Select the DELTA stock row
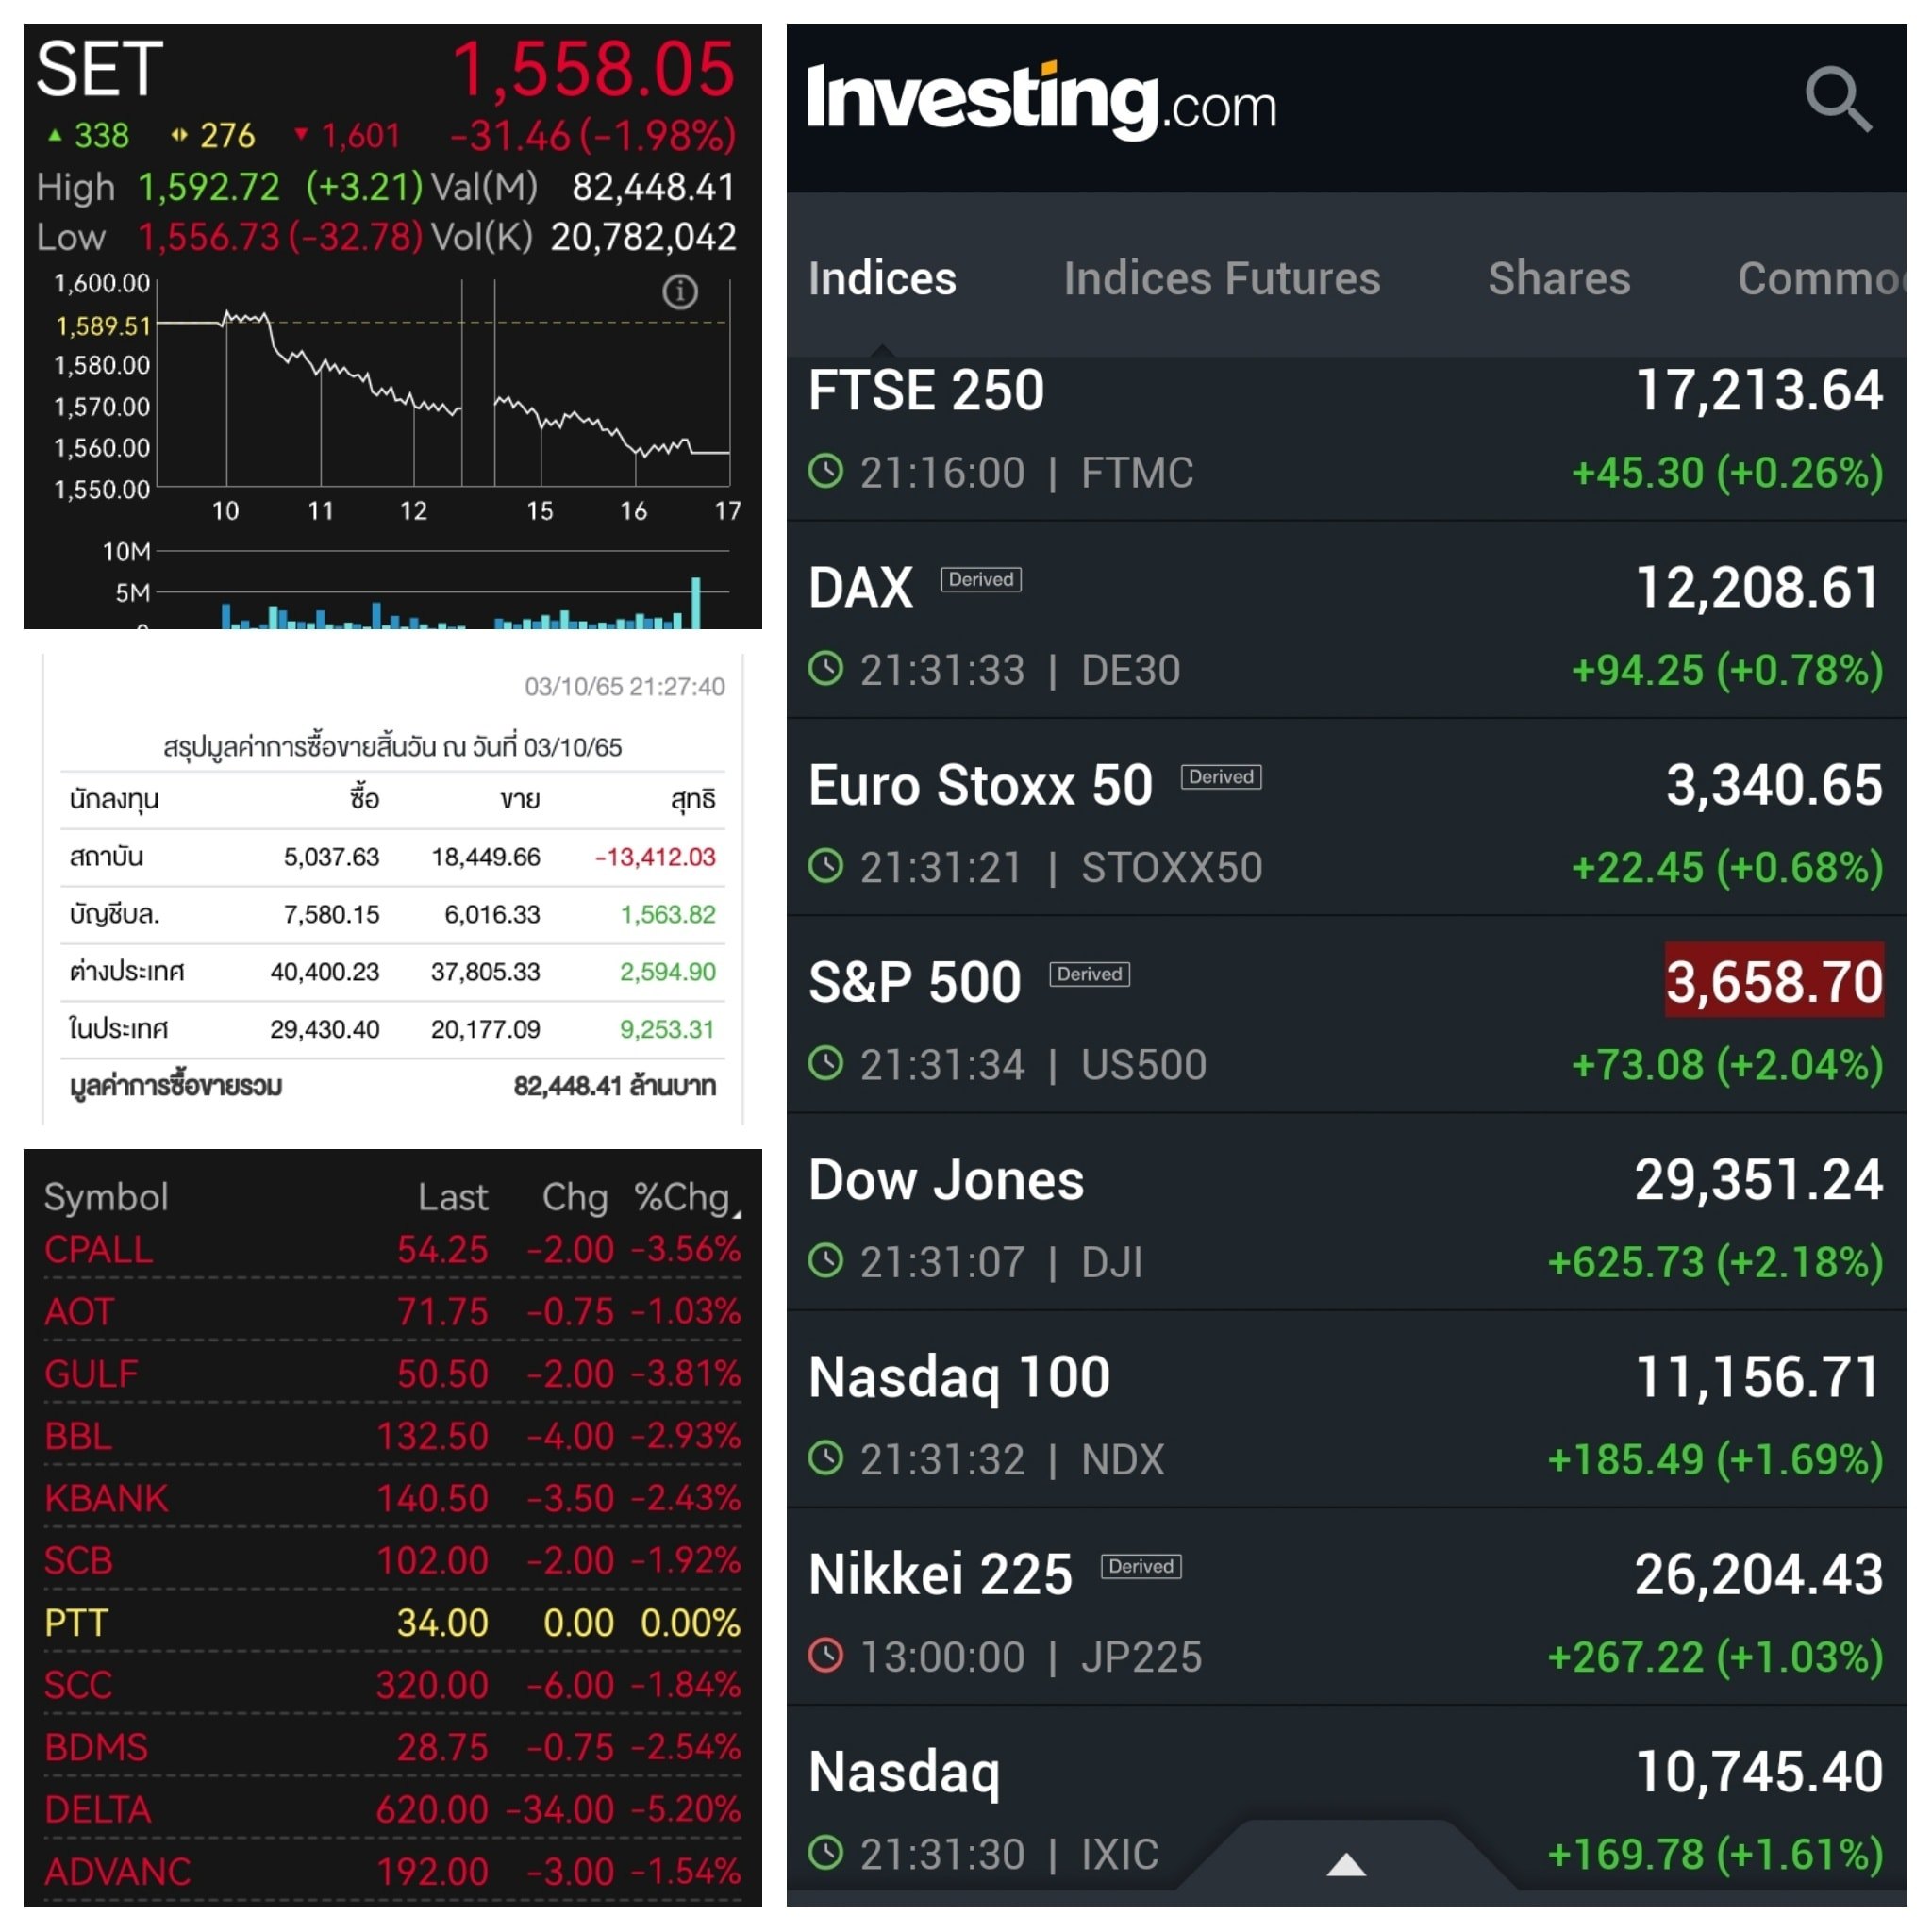 tap(393, 1809)
